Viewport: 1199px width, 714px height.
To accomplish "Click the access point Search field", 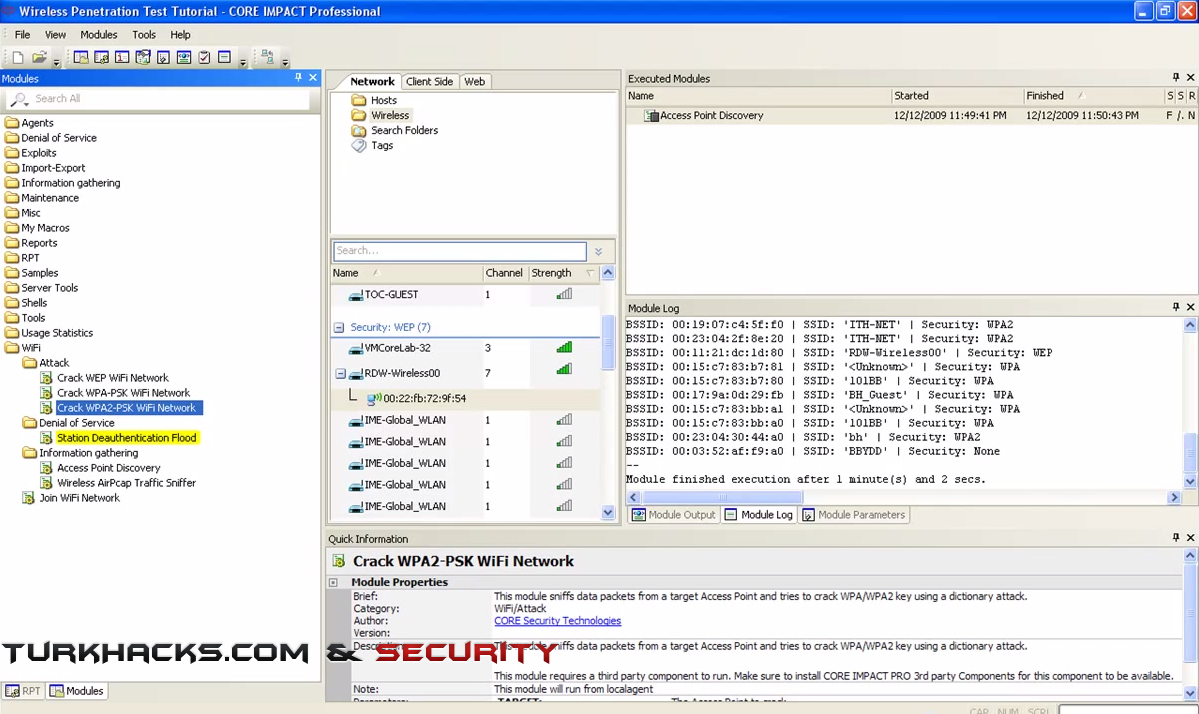I will point(460,251).
